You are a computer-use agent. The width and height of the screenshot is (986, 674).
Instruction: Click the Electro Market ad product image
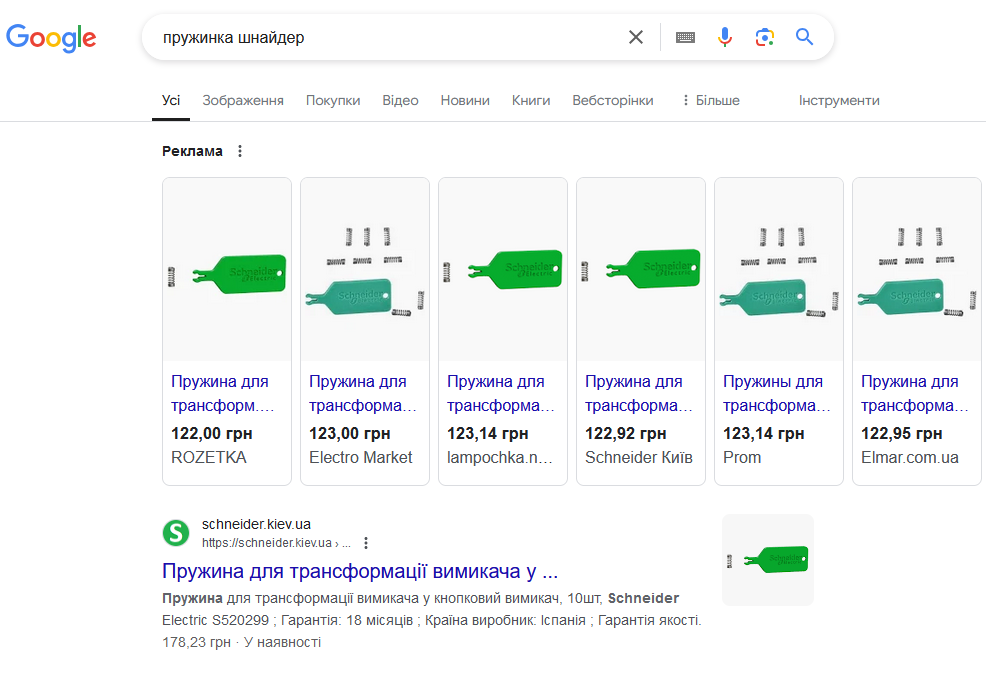click(x=365, y=270)
